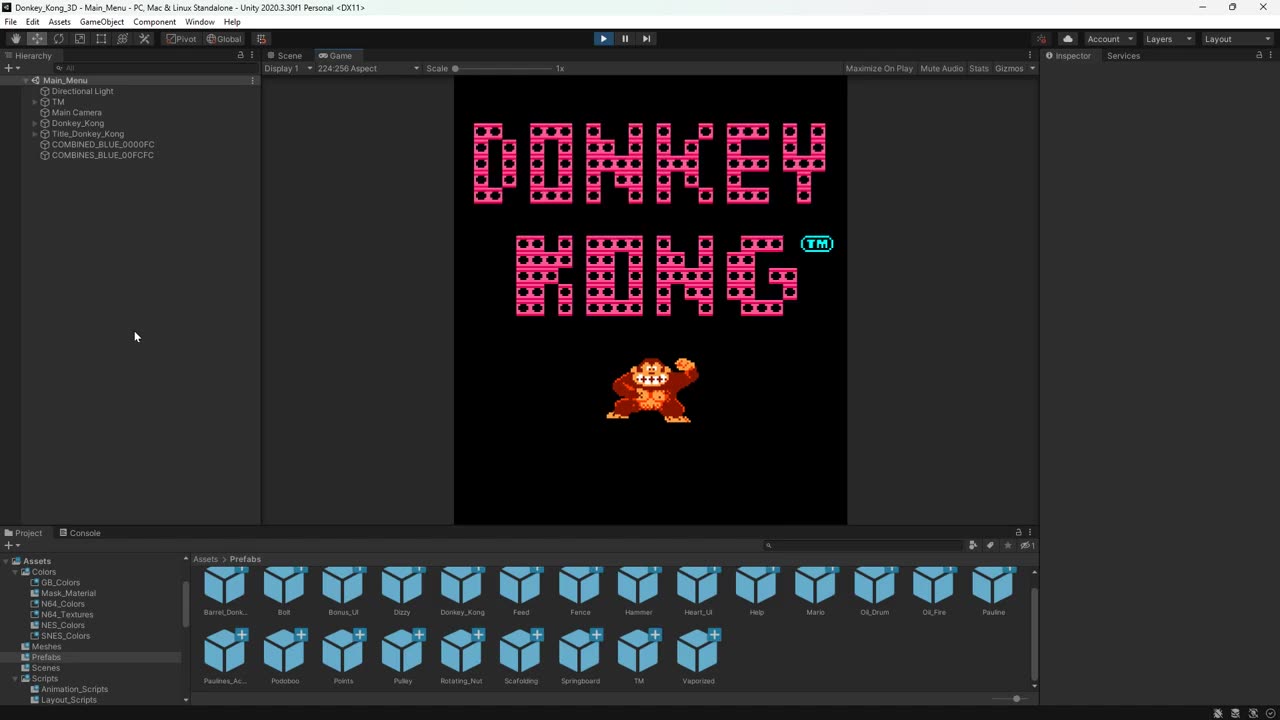Open the Gizmos dropdown arrow
1280x720 pixels.
1032,68
